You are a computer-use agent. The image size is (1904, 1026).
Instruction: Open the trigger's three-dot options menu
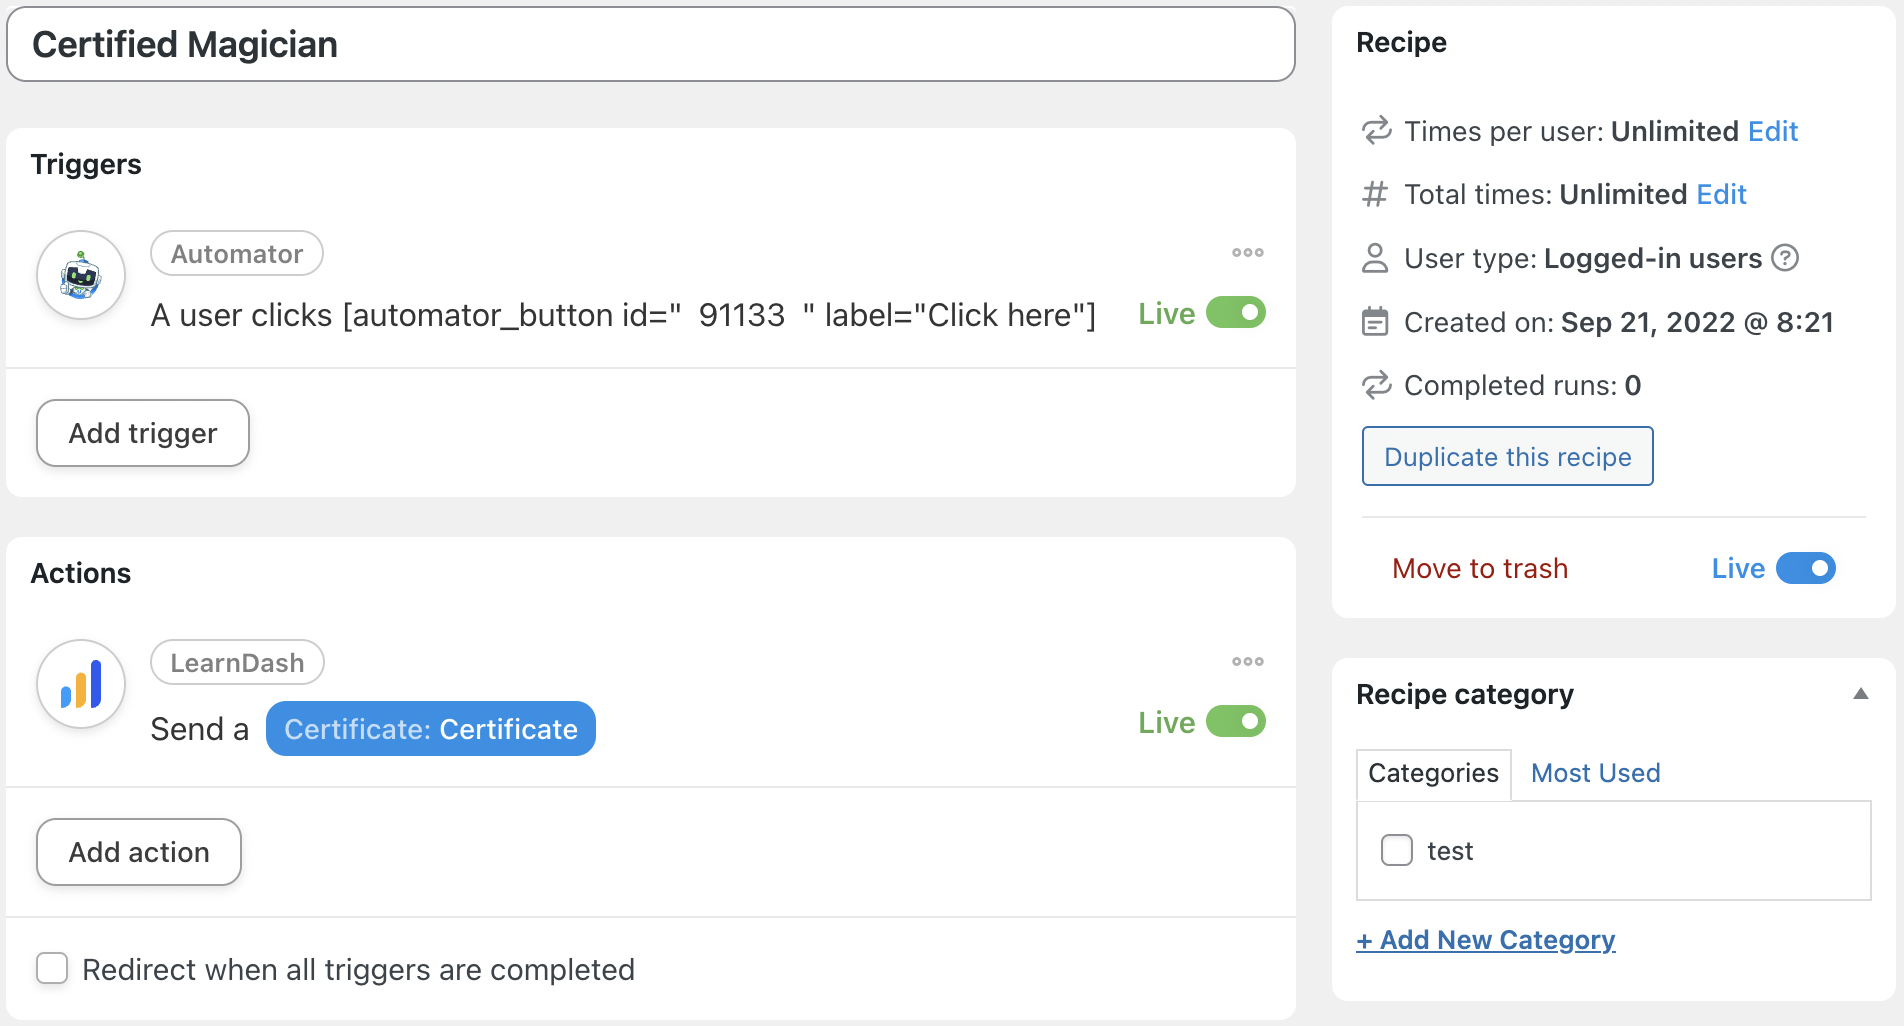(1247, 252)
